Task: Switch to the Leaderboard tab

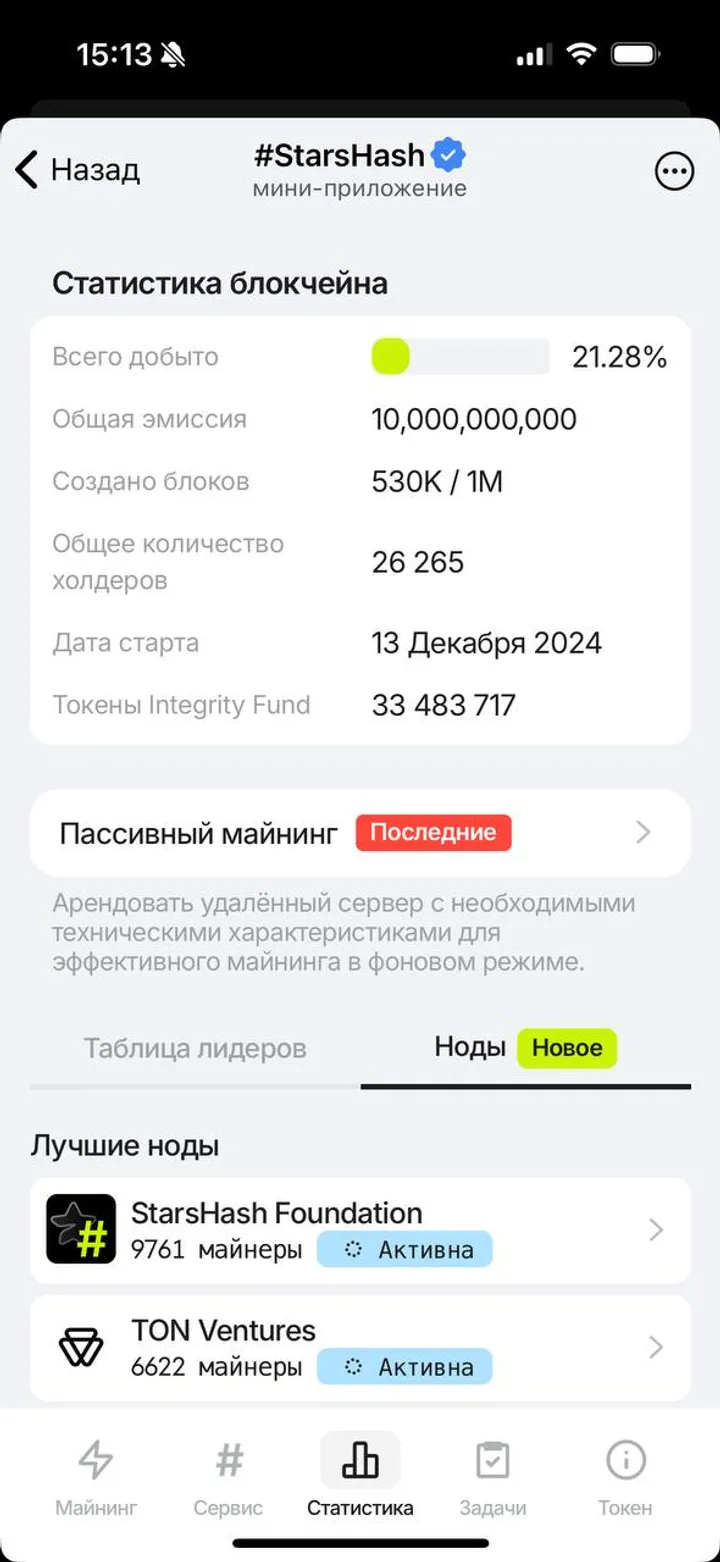Action: pyautogui.click(x=195, y=1048)
